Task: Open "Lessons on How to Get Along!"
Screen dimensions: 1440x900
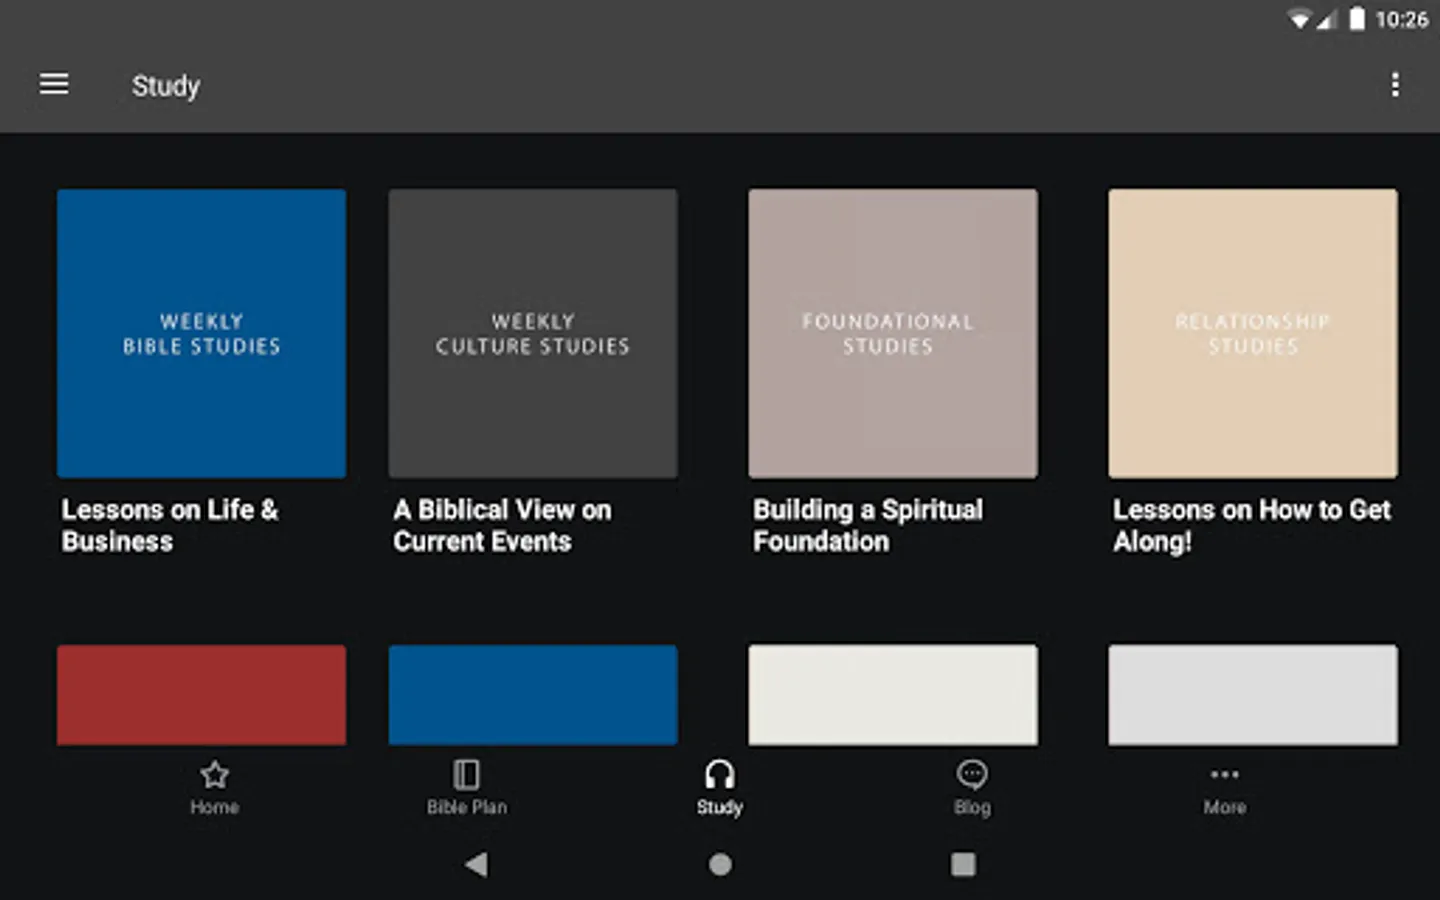Action: coord(1252,525)
